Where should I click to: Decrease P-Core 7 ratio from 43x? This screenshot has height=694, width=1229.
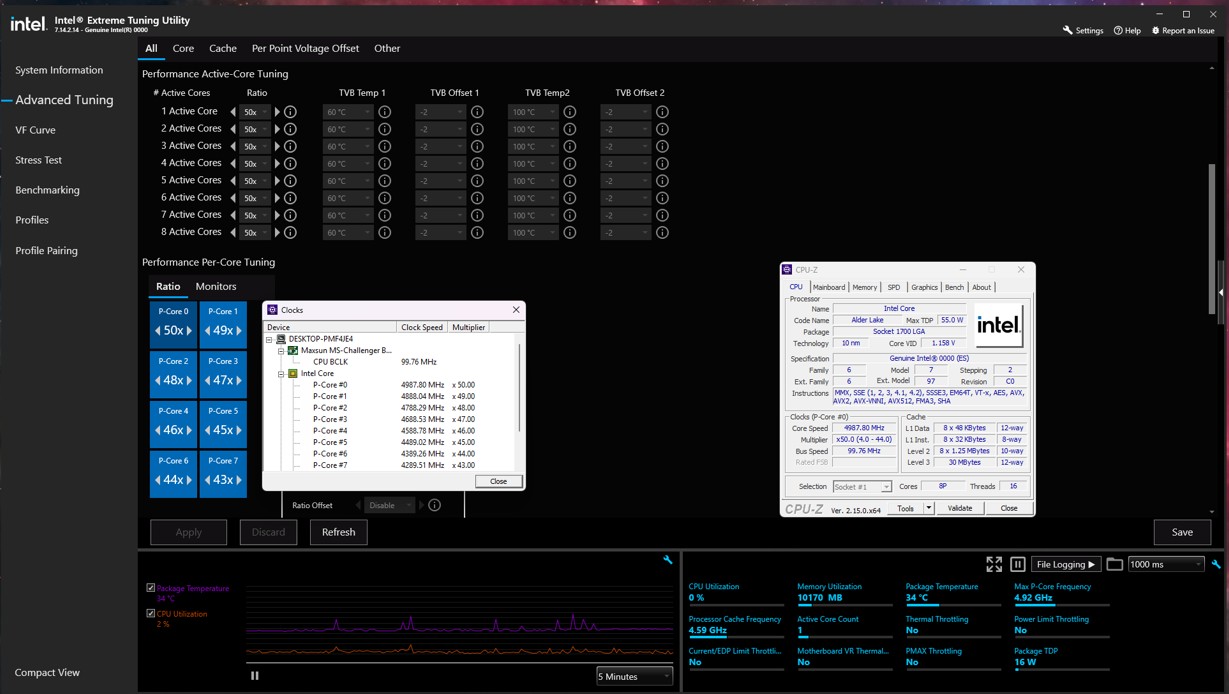point(207,480)
